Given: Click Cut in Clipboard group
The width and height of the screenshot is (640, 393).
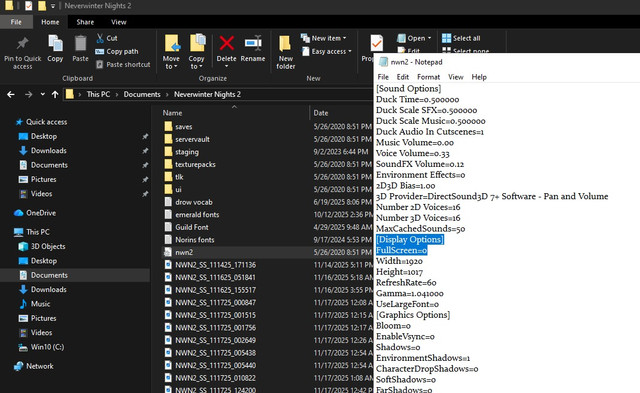Looking at the screenshot, I should (x=107, y=38).
